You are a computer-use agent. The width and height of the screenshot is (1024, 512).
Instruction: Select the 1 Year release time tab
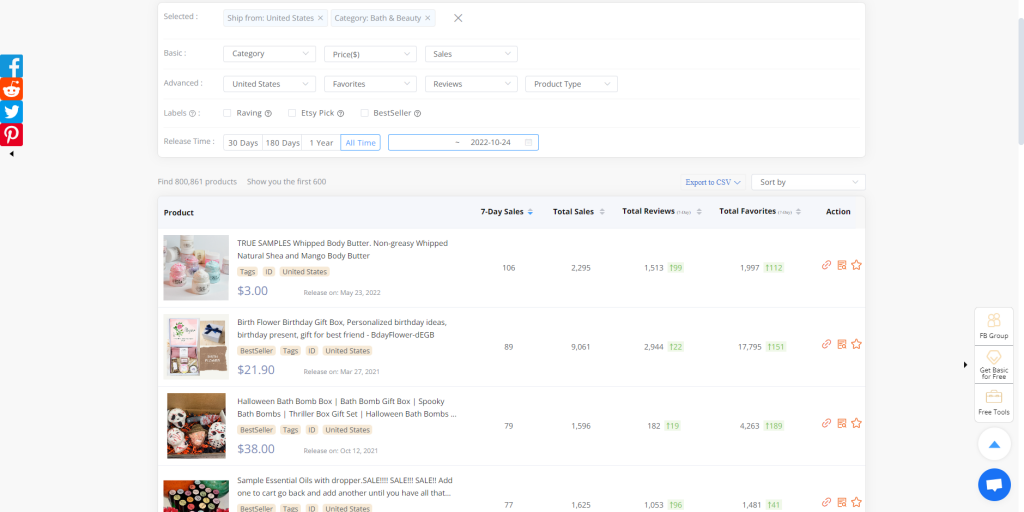click(x=321, y=143)
